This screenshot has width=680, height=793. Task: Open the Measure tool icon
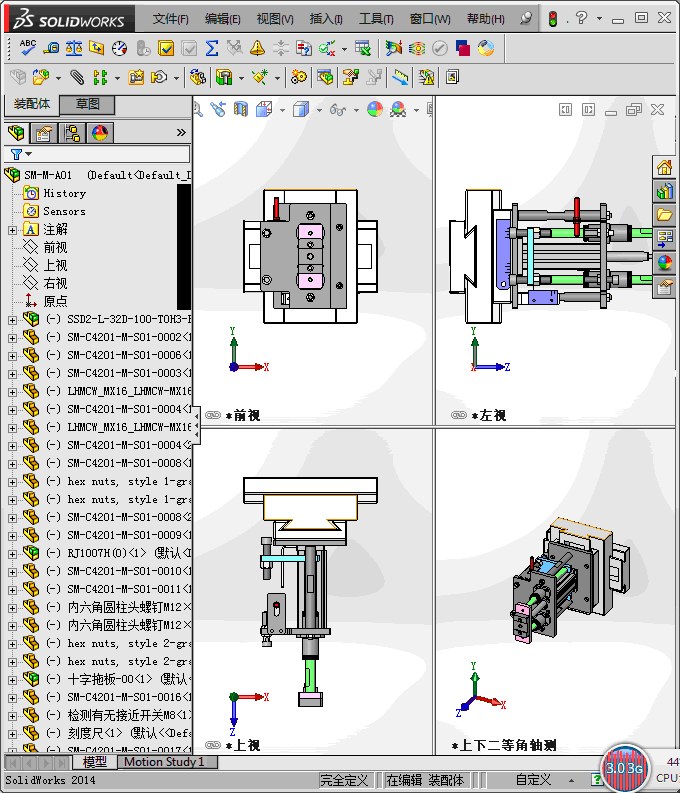tap(51, 48)
